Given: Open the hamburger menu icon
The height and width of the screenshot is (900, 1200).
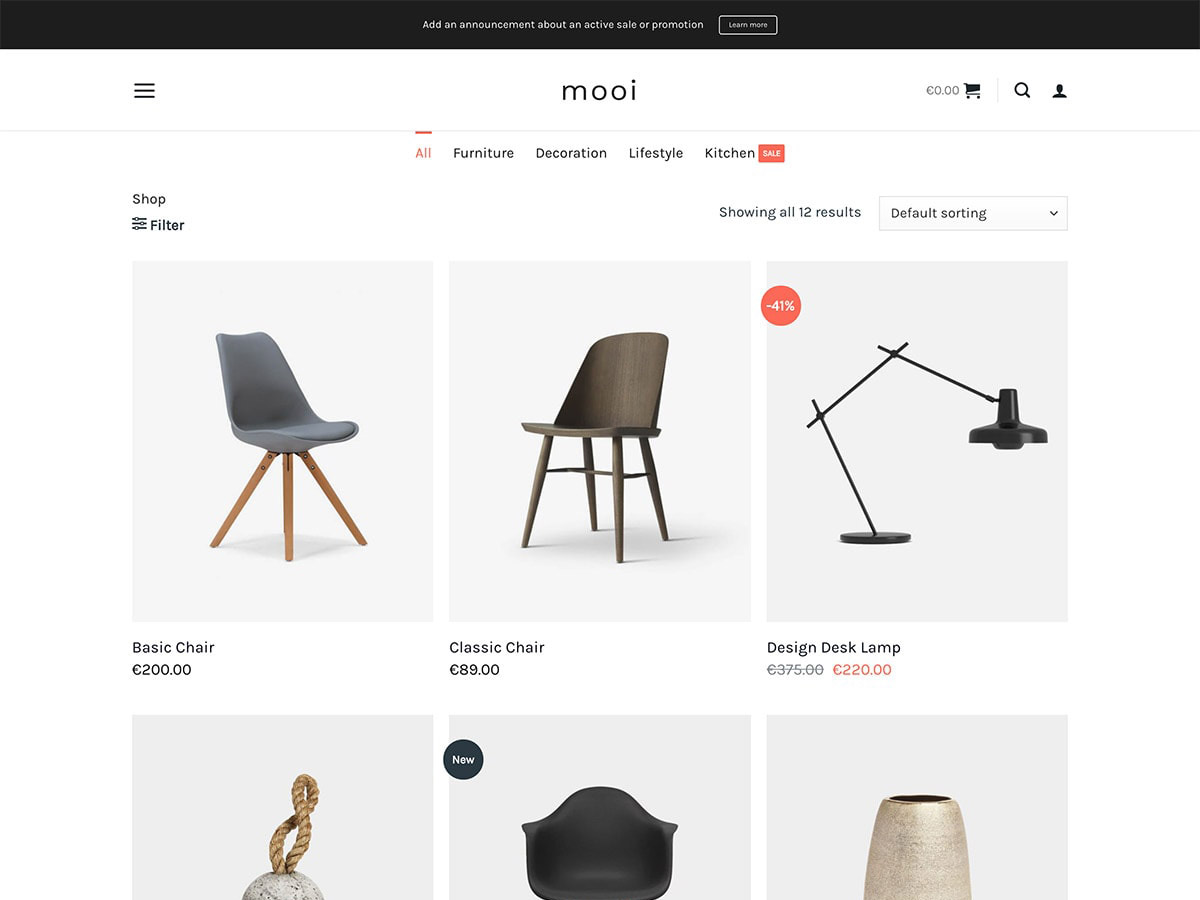Looking at the screenshot, I should click(x=144, y=90).
